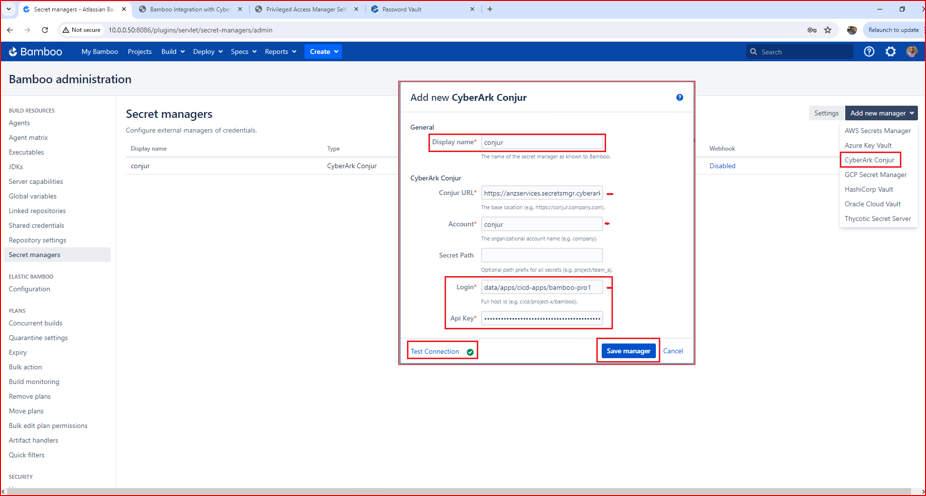
Task: Click the horizontal scrollbar at page bottom
Action: pos(458,491)
